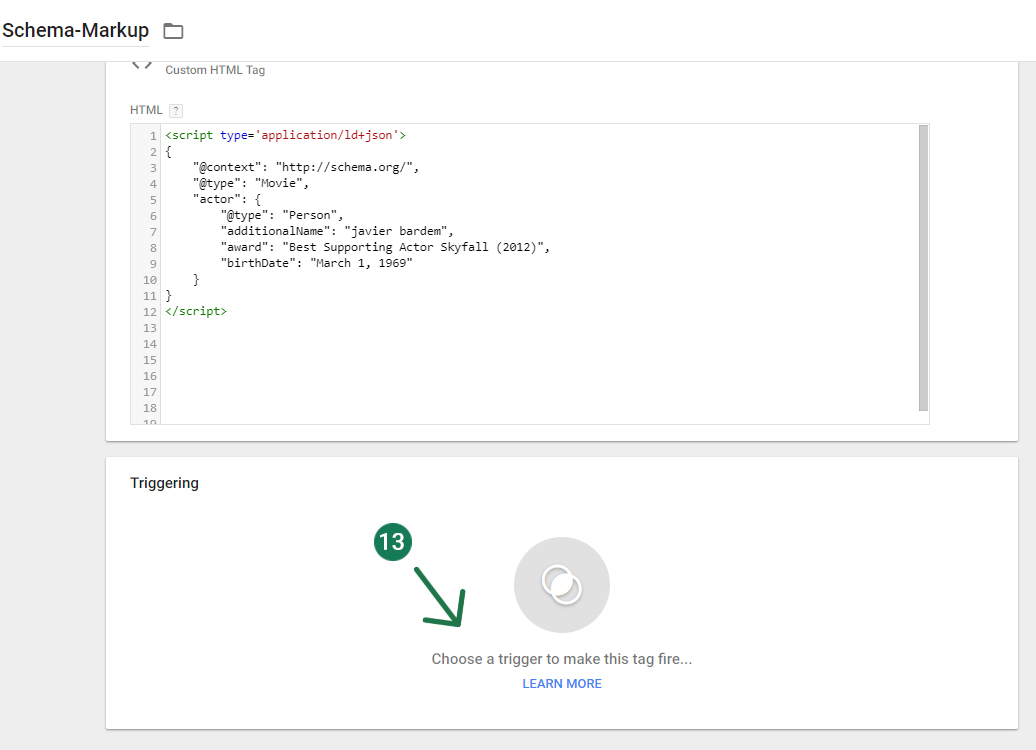The image size is (1036, 750).
Task: Click the "birthDate" March 1, 1969 line
Action: (x=316, y=264)
